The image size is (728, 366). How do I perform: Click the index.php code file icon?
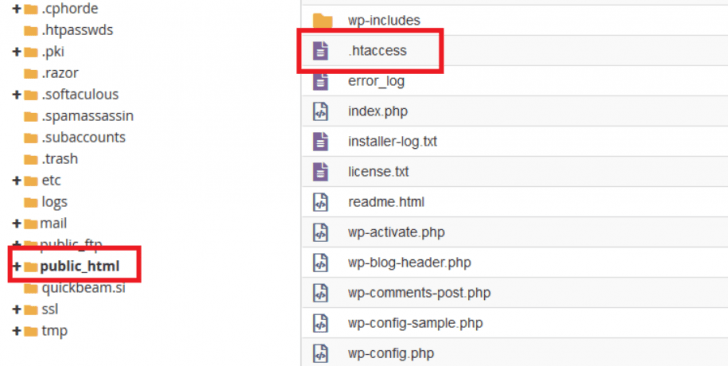[320, 111]
